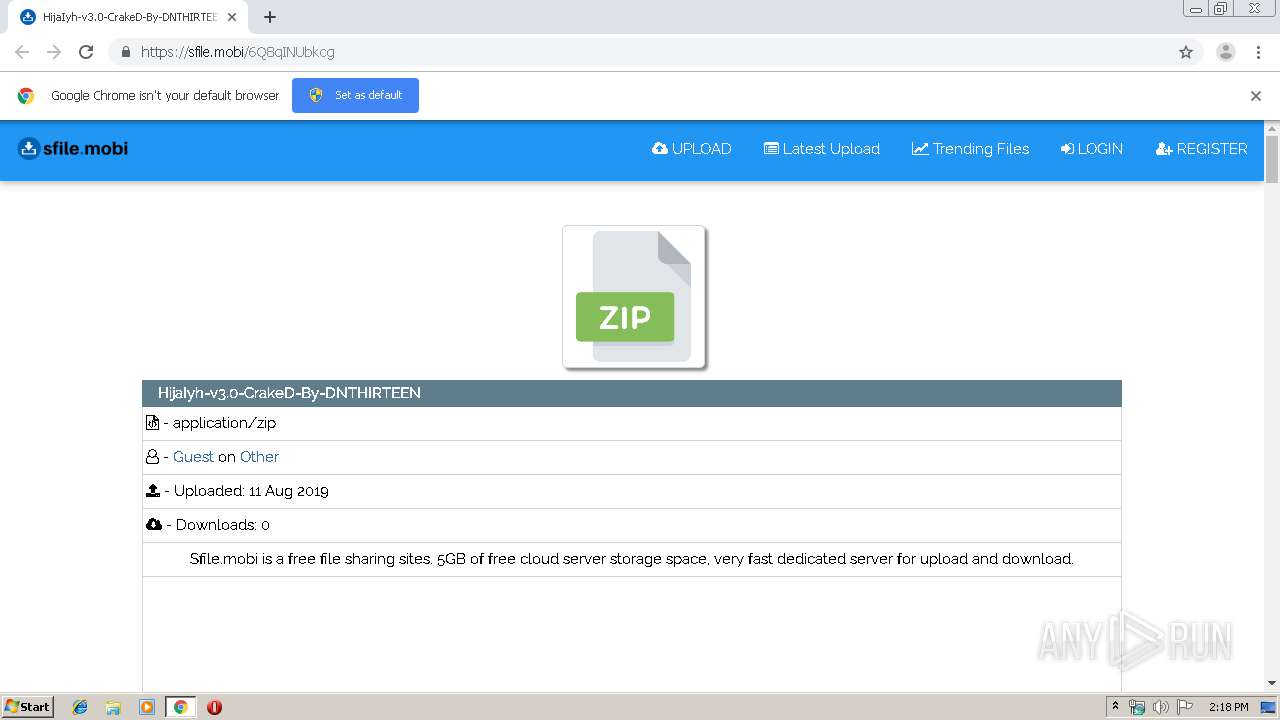Click the Chrome logo in the notification bar
This screenshot has width=1280, height=720.
(x=26, y=96)
